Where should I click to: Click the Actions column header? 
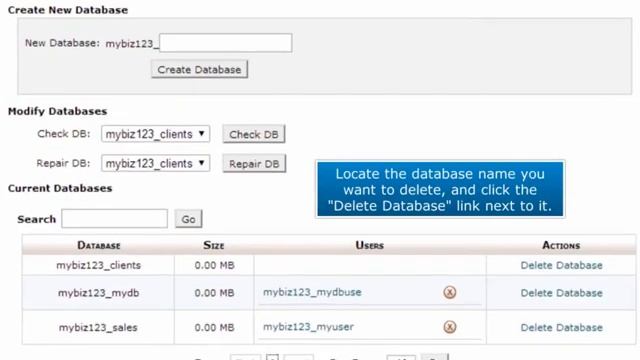pyautogui.click(x=561, y=245)
